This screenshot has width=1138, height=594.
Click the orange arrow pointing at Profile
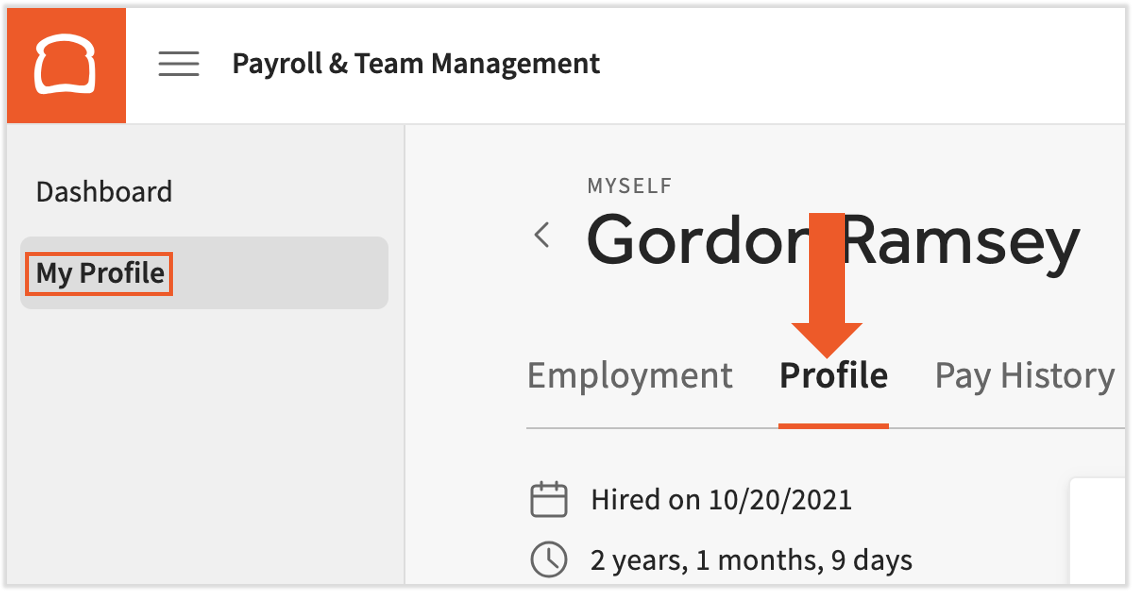827,280
